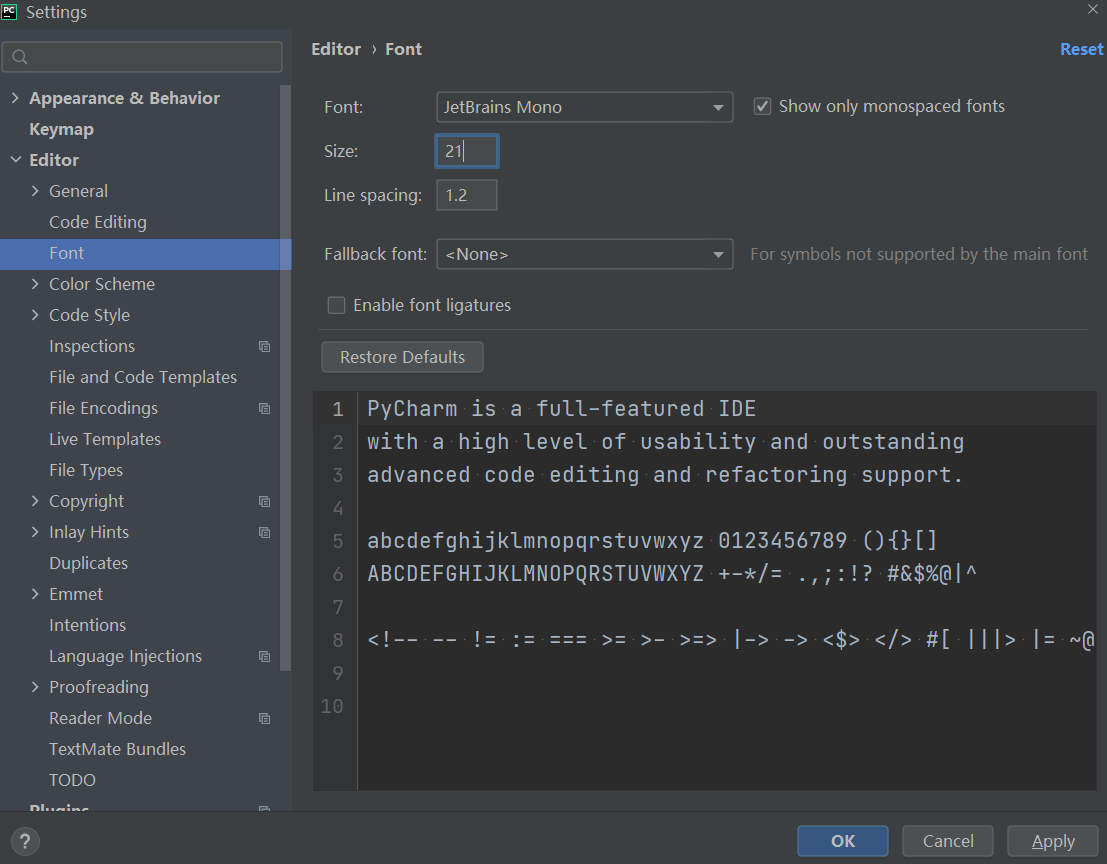
Task: Open TODO settings page
Action: (x=72, y=781)
